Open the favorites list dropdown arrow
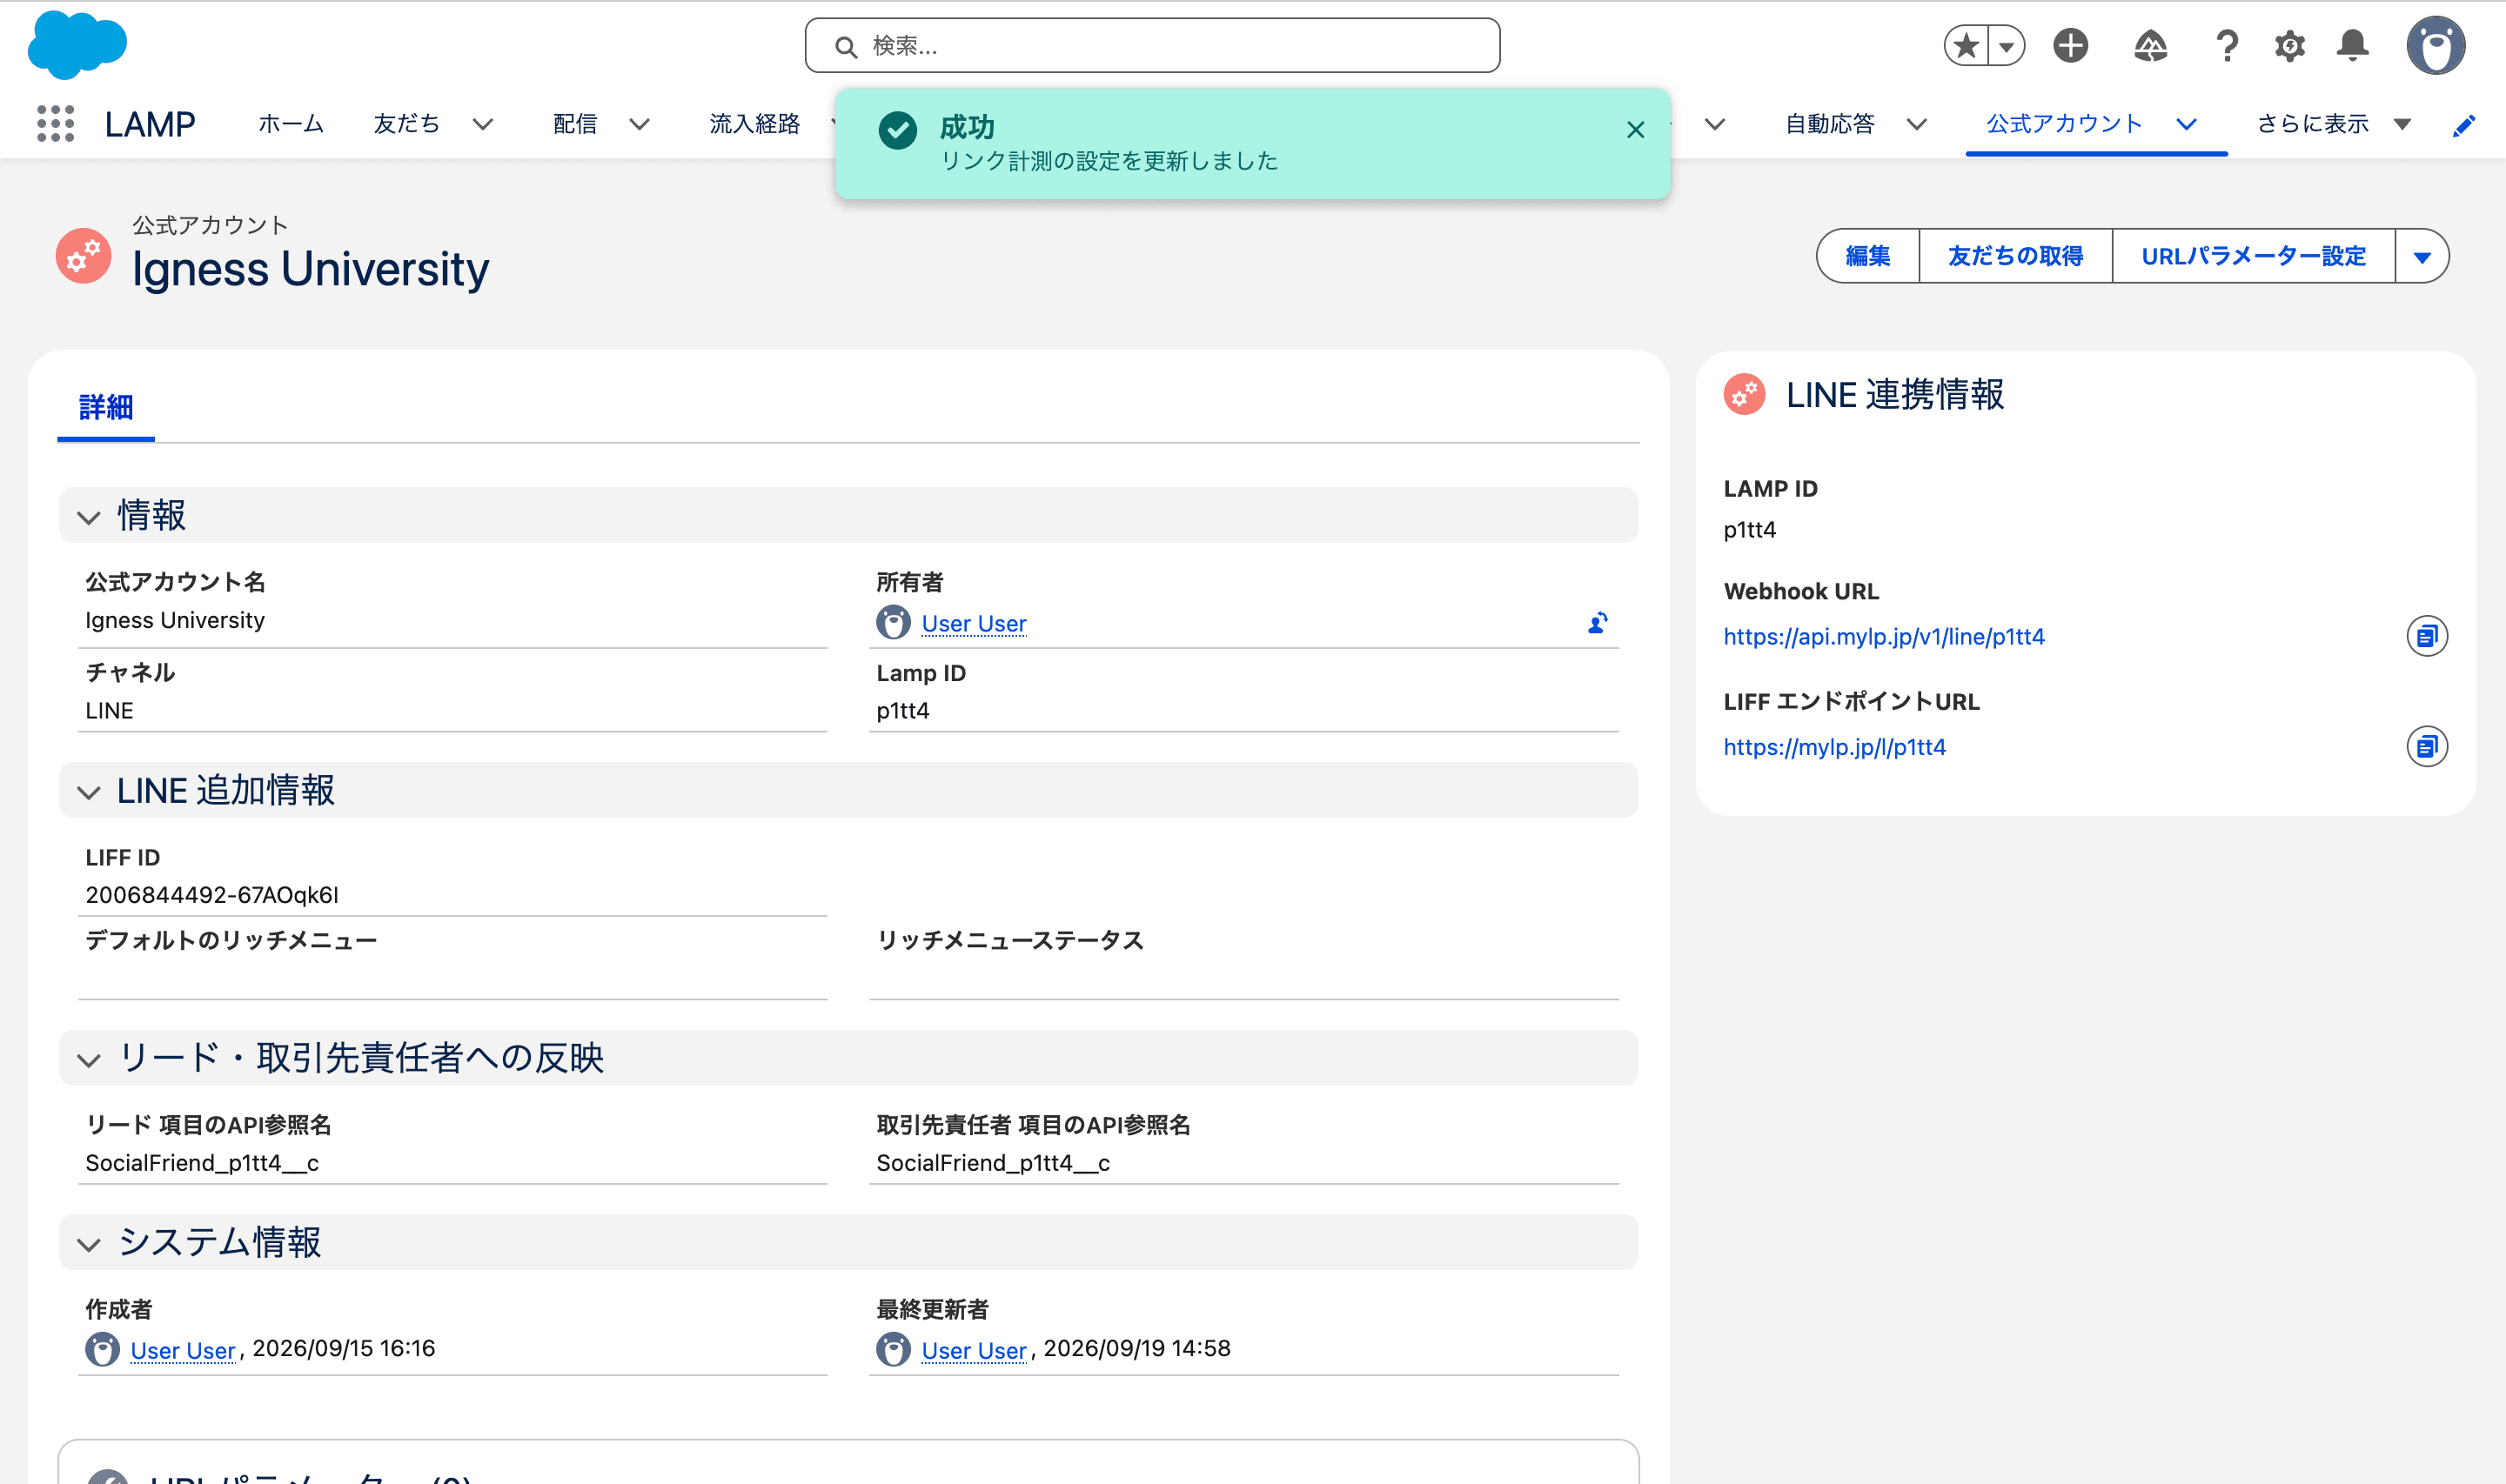 coord(2006,46)
